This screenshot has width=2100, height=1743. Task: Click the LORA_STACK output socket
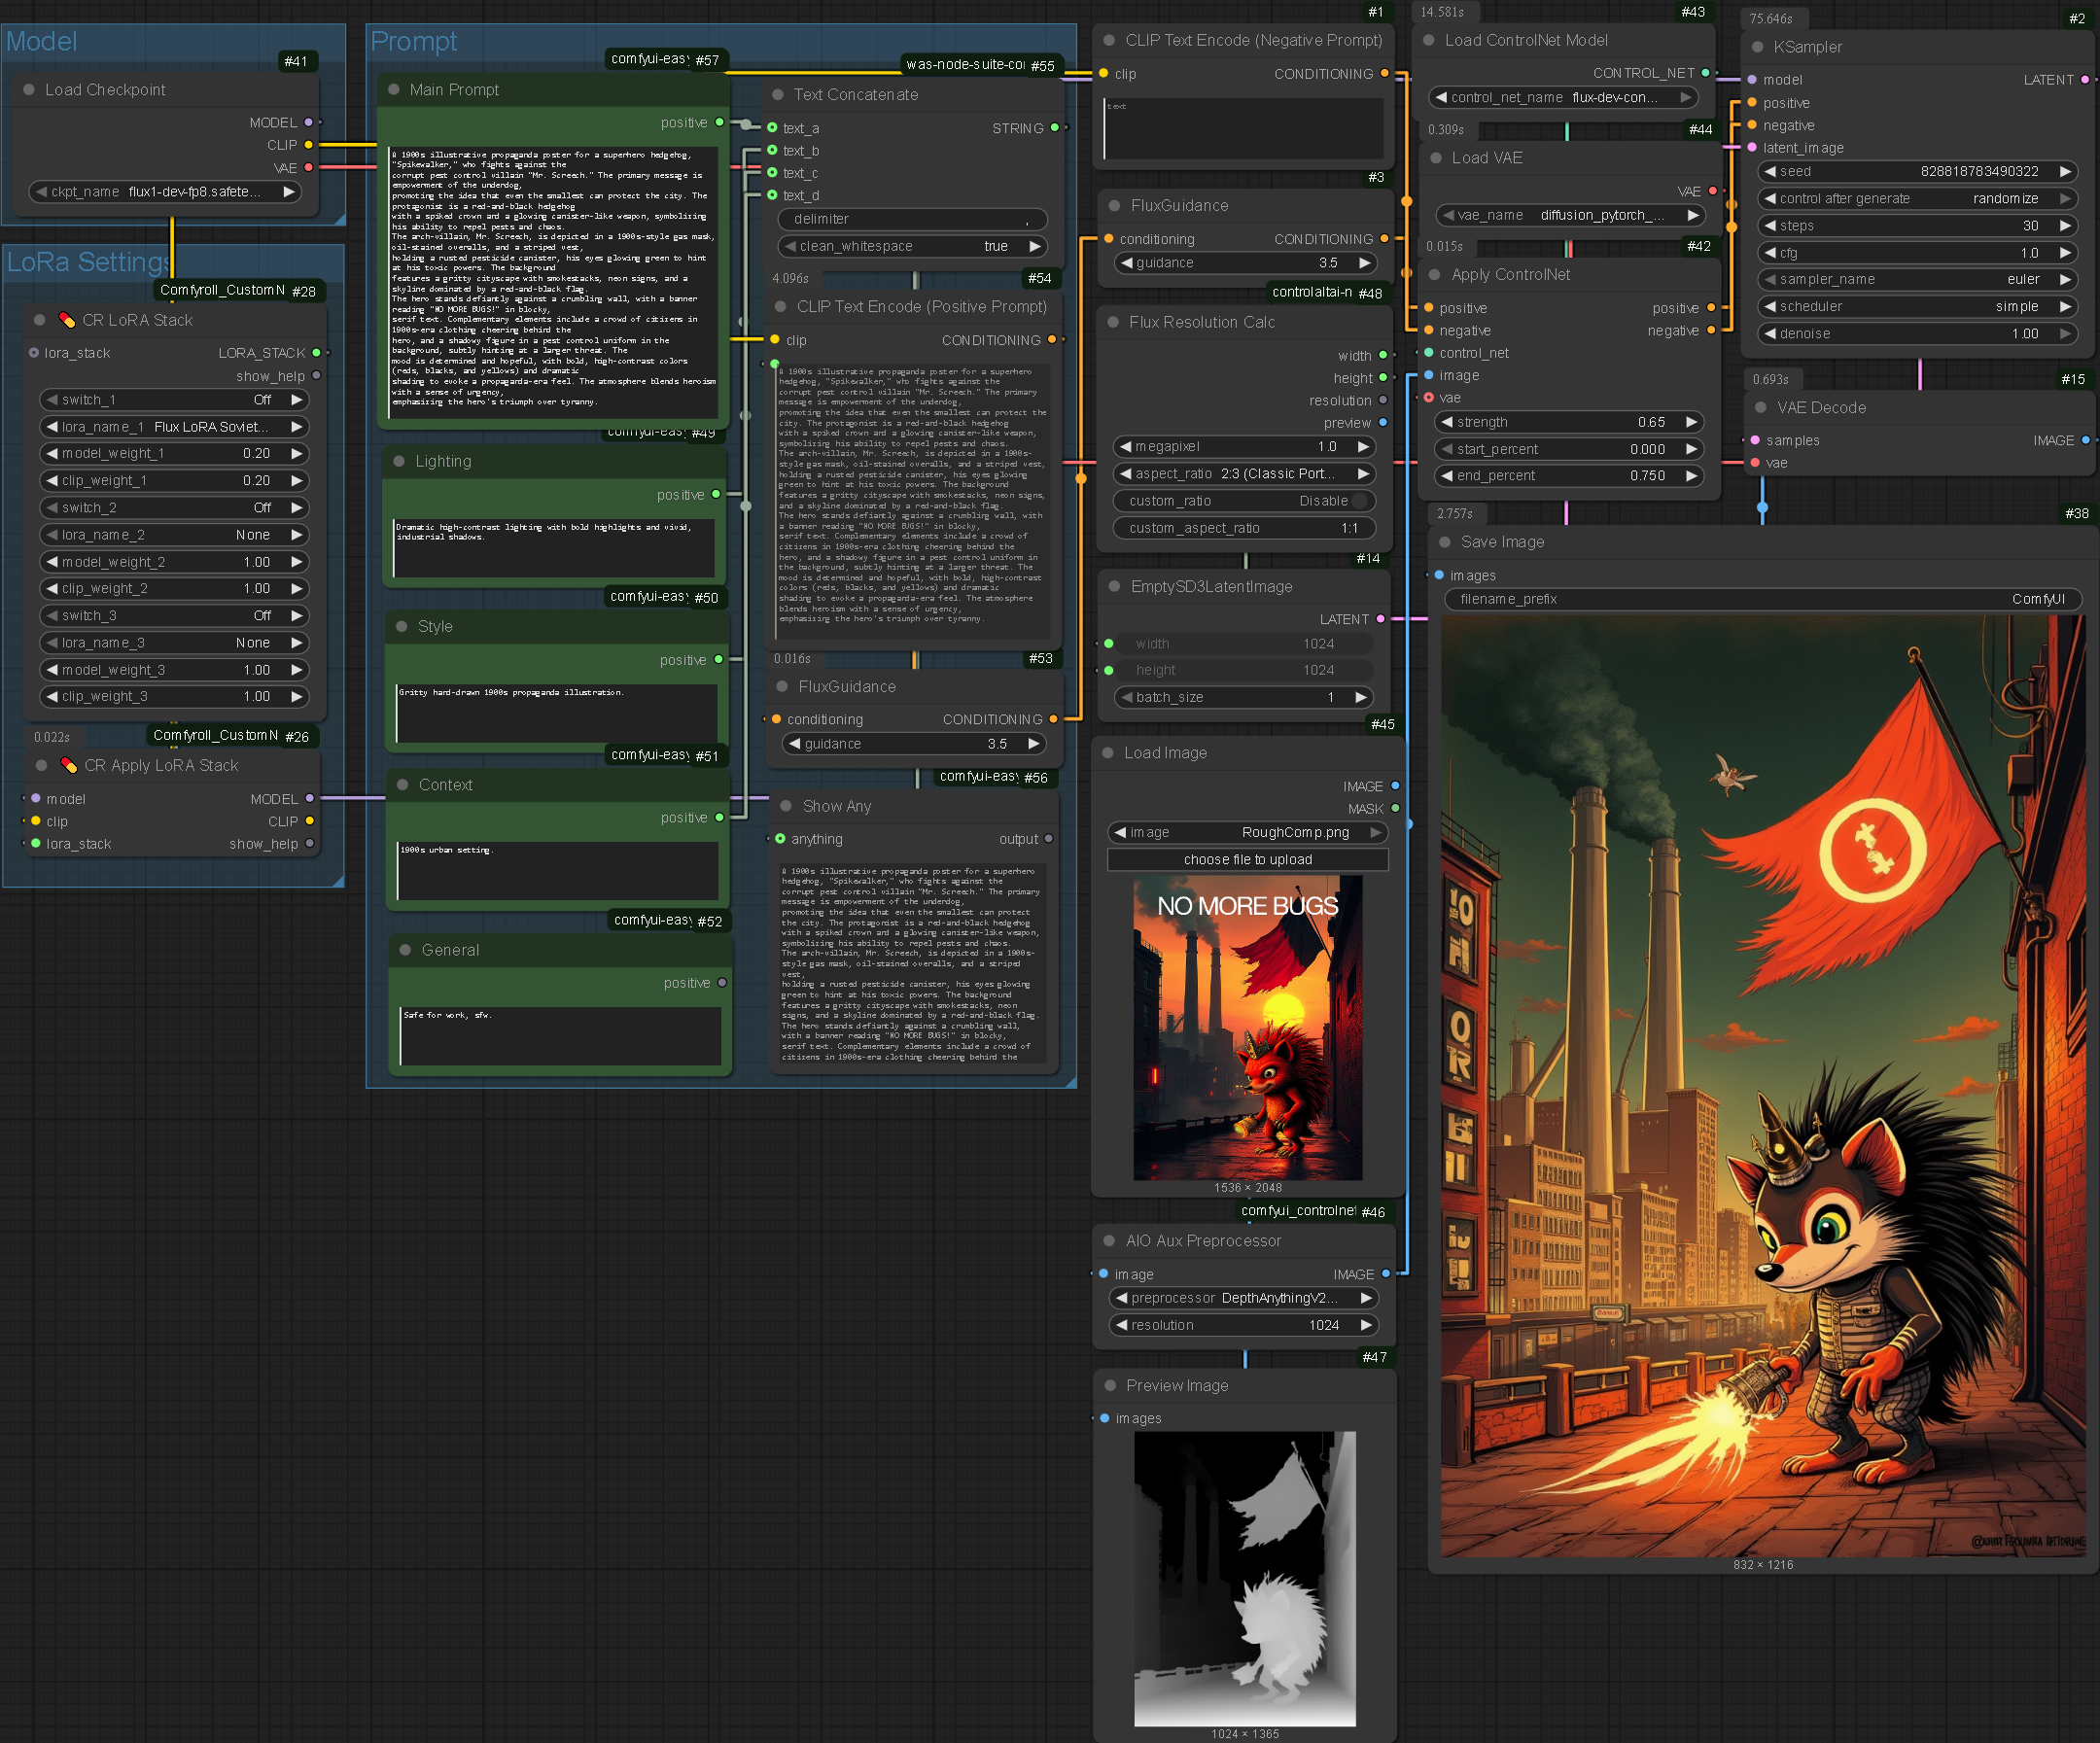pos(317,353)
